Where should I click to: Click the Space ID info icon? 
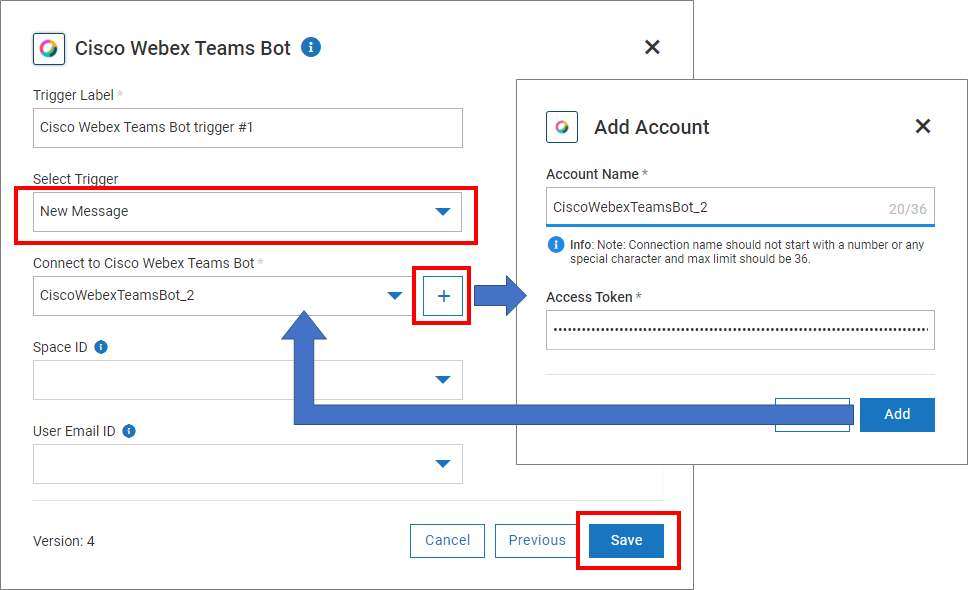point(101,347)
